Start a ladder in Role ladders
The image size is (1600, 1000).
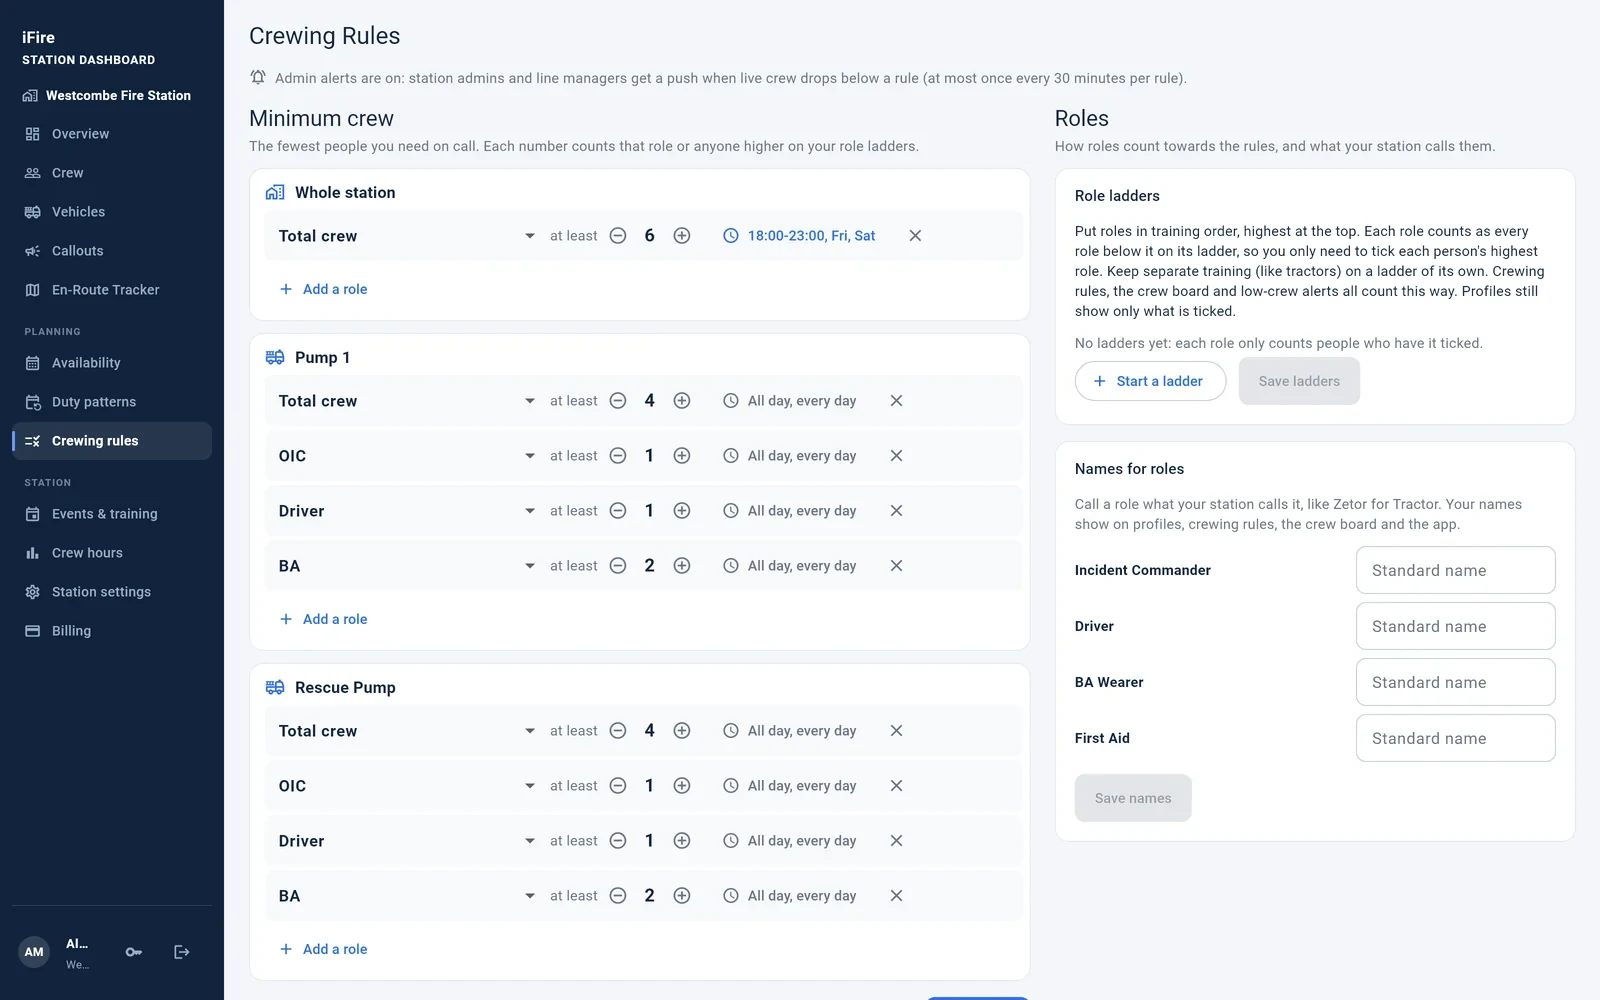point(1150,381)
